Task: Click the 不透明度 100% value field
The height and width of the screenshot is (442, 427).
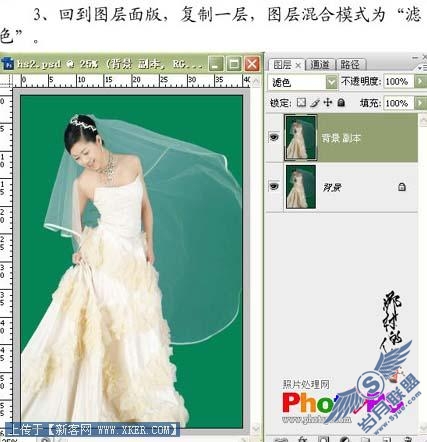Action: (x=398, y=81)
